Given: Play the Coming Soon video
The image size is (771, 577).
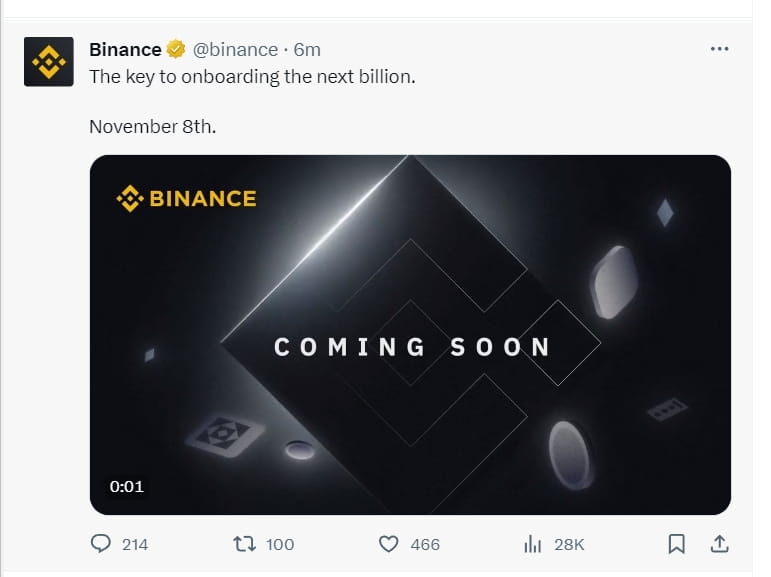Looking at the screenshot, I should point(410,335).
